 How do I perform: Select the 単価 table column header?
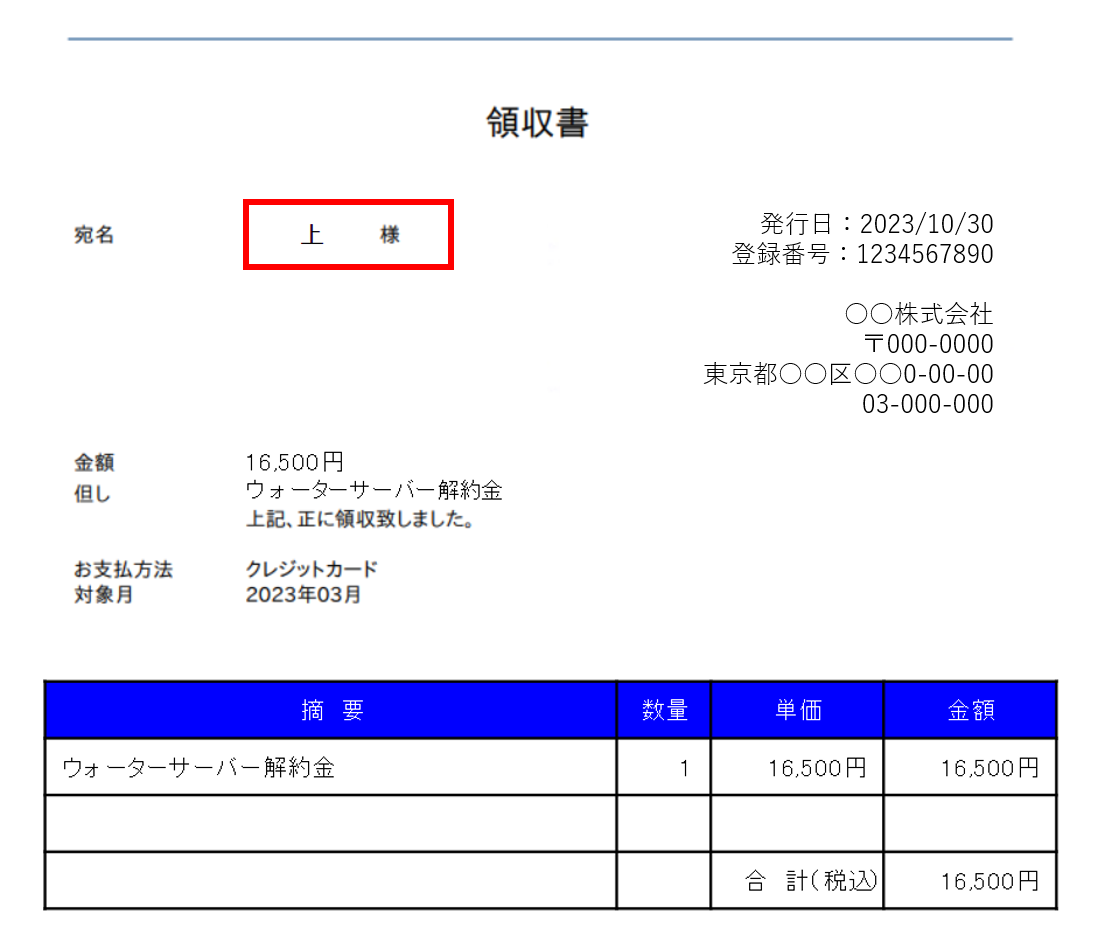click(x=797, y=710)
